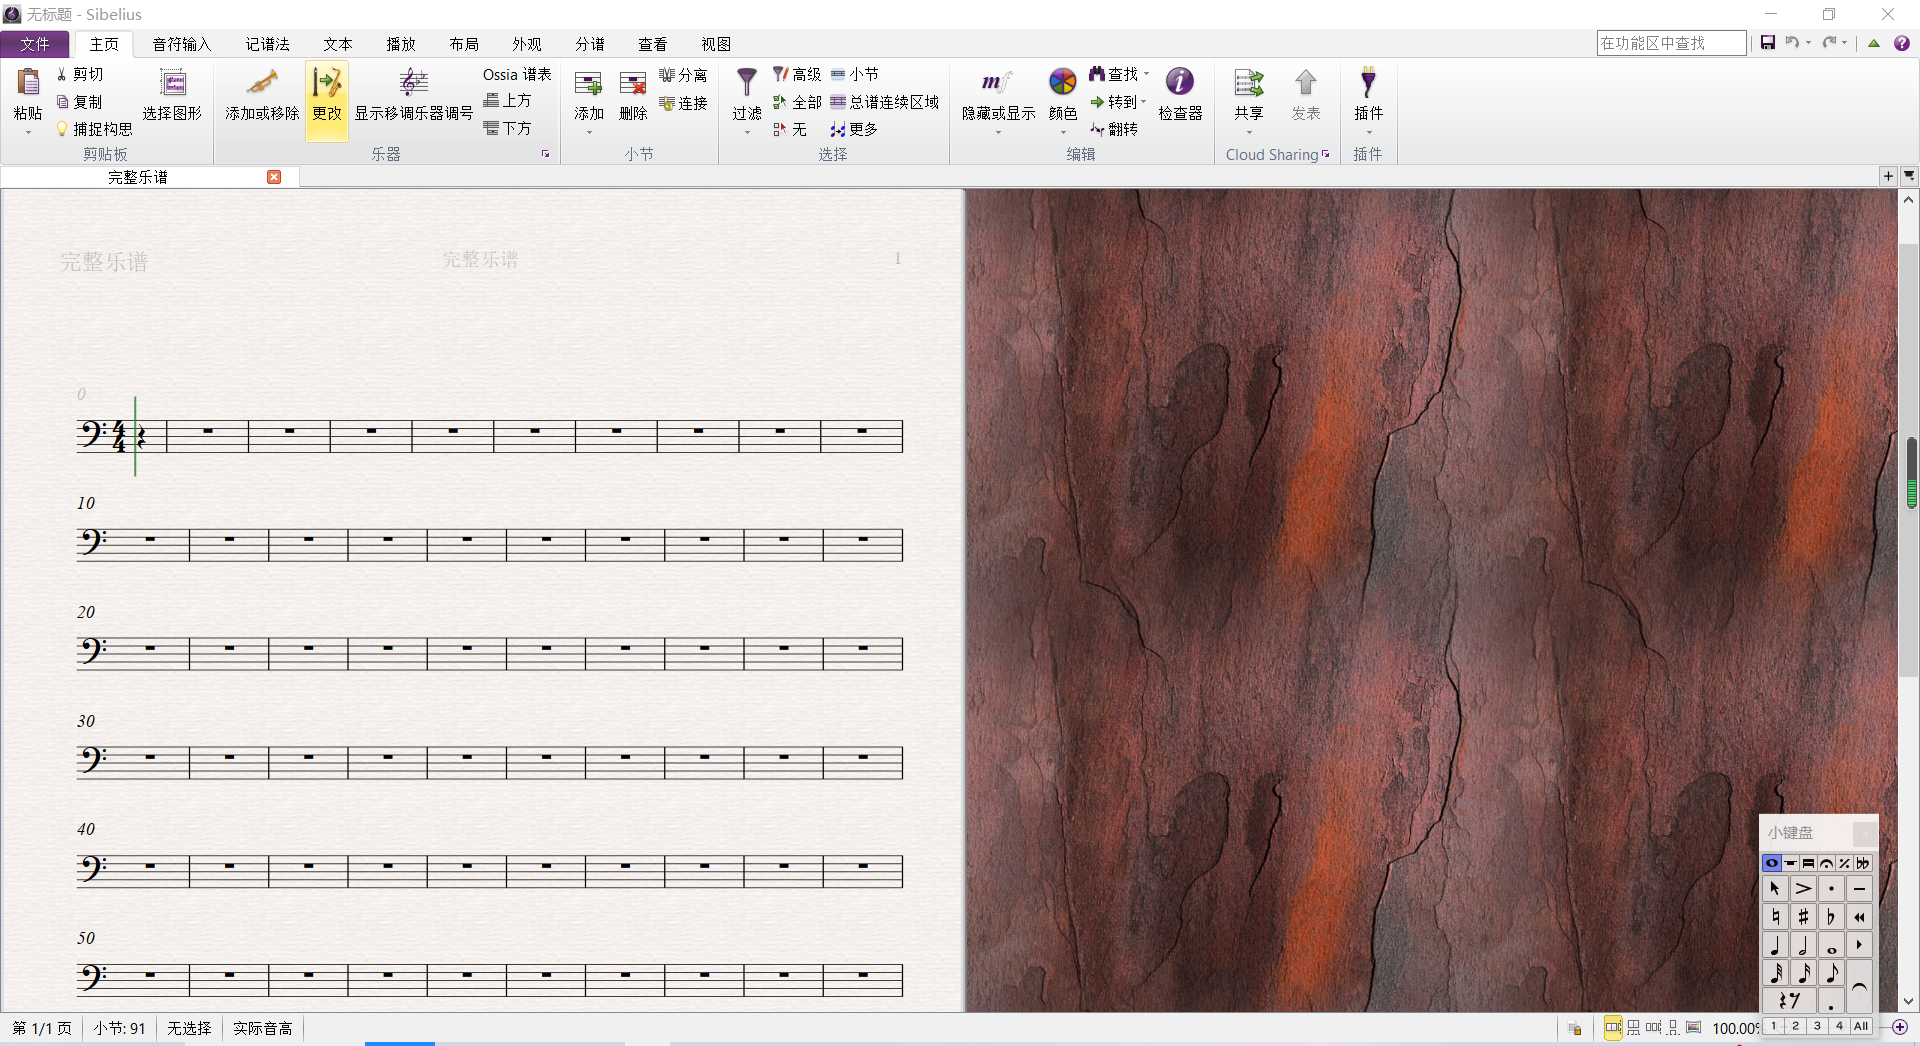This screenshot has height=1046, width=1920.
Task: Open the File (文件) tab
Action: click(x=35, y=44)
